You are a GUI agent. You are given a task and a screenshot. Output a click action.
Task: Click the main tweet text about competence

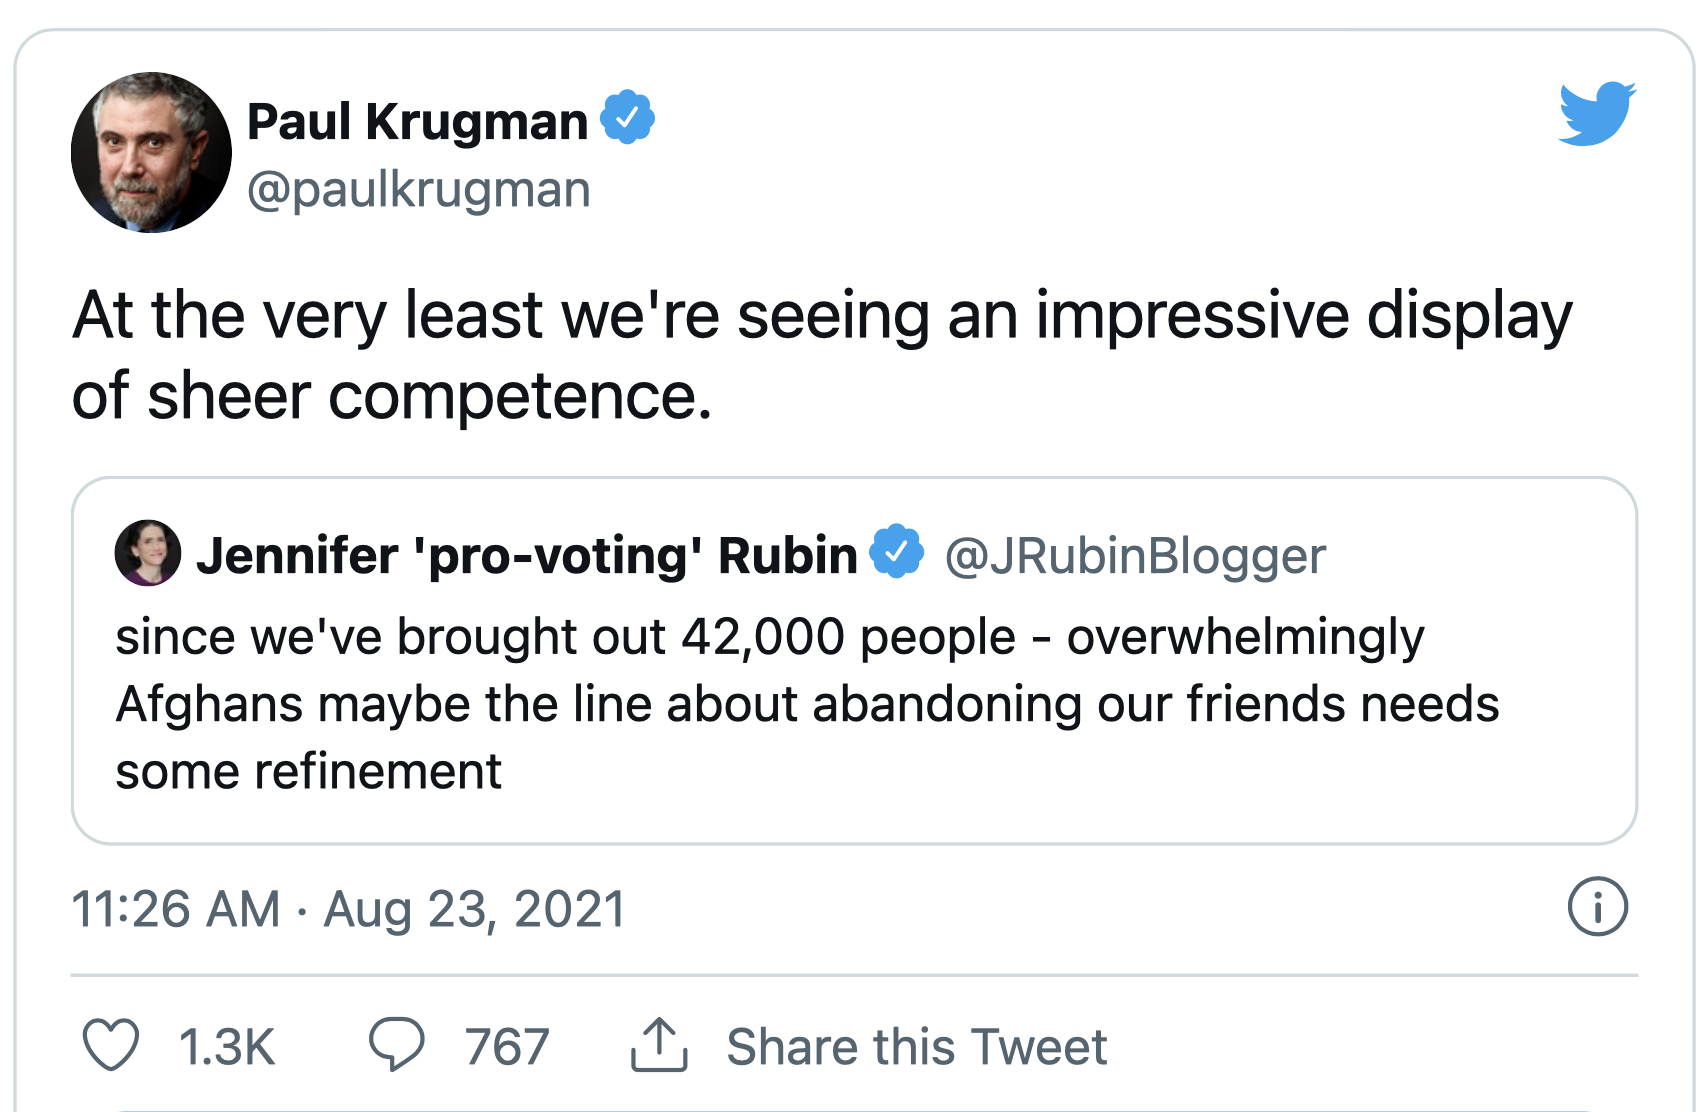[x=822, y=355]
